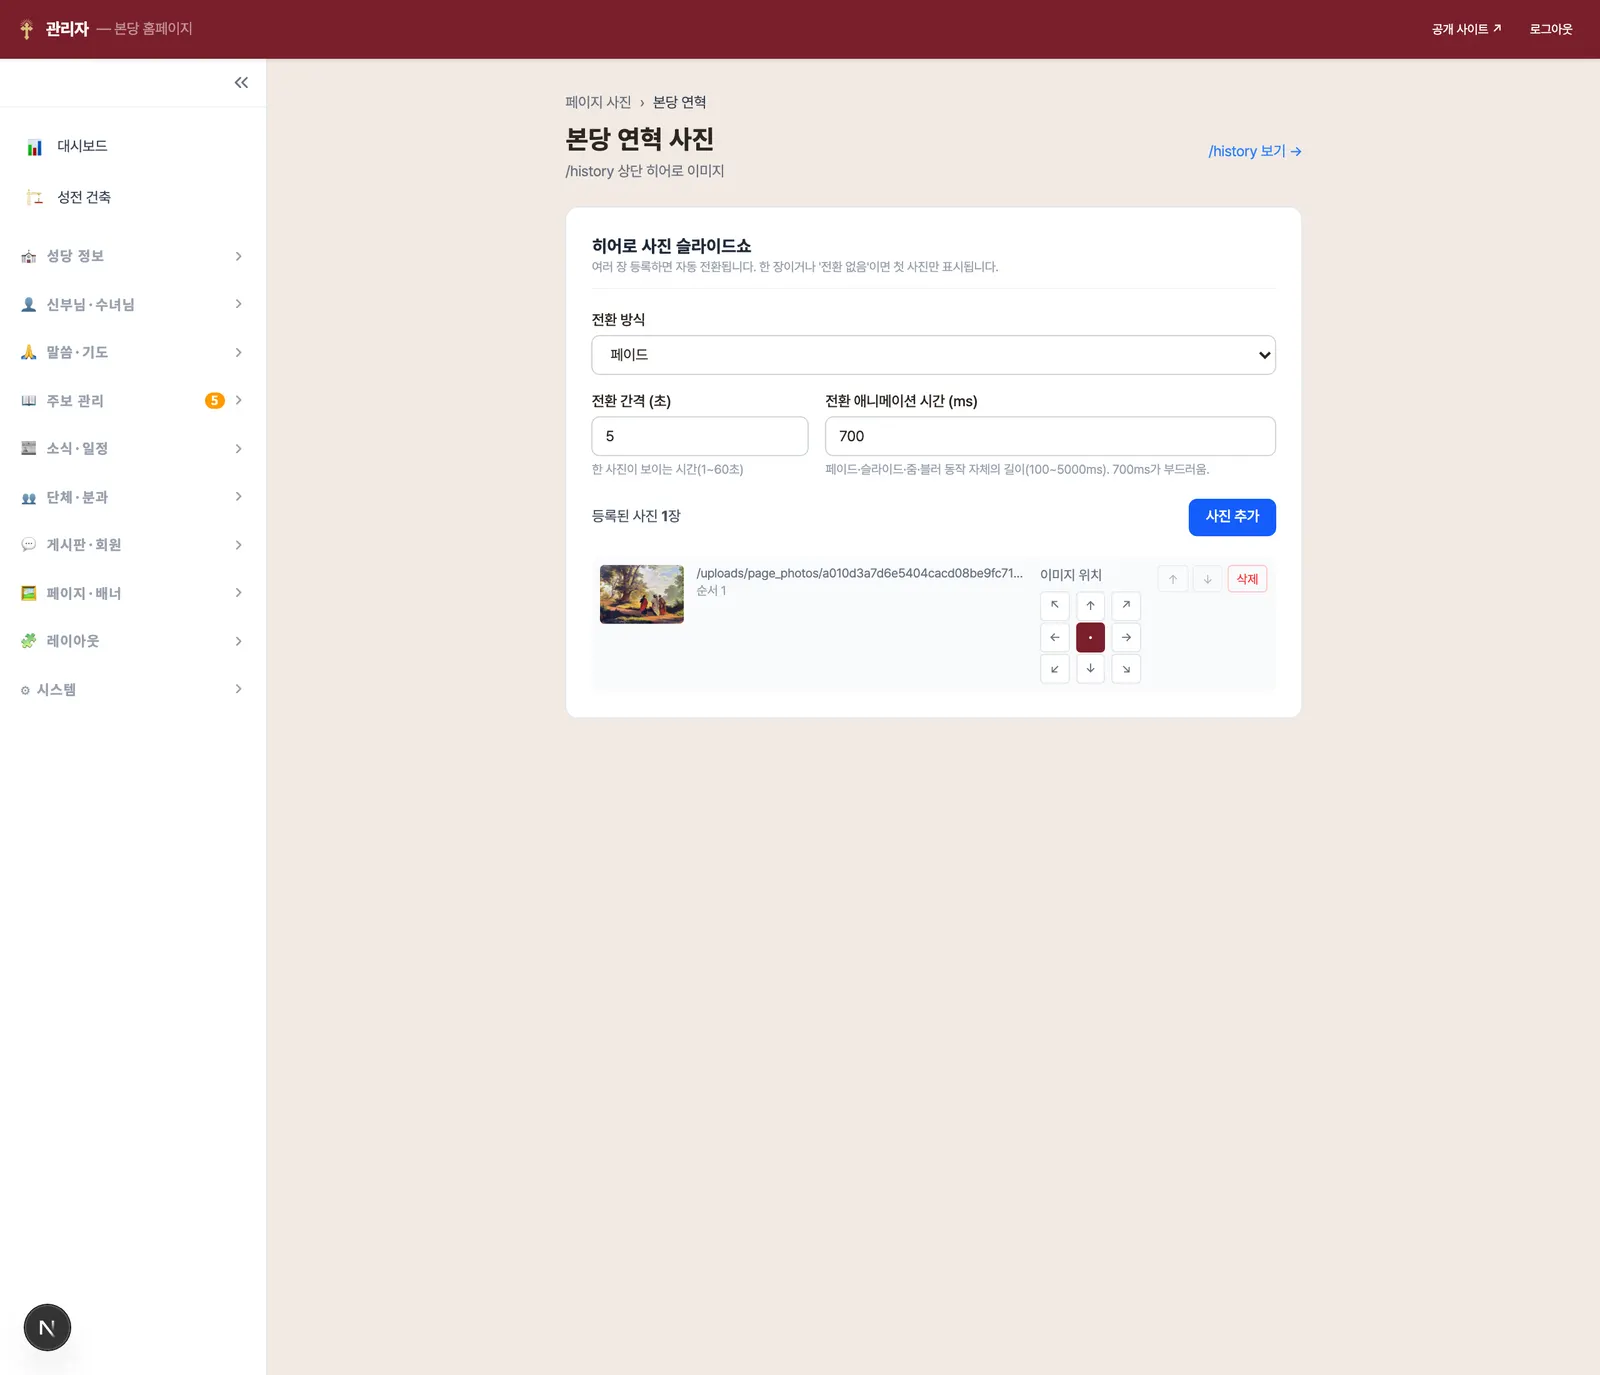Set image position to top-right arrow
This screenshot has width=1600, height=1375.
click(x=1126, y=606)
